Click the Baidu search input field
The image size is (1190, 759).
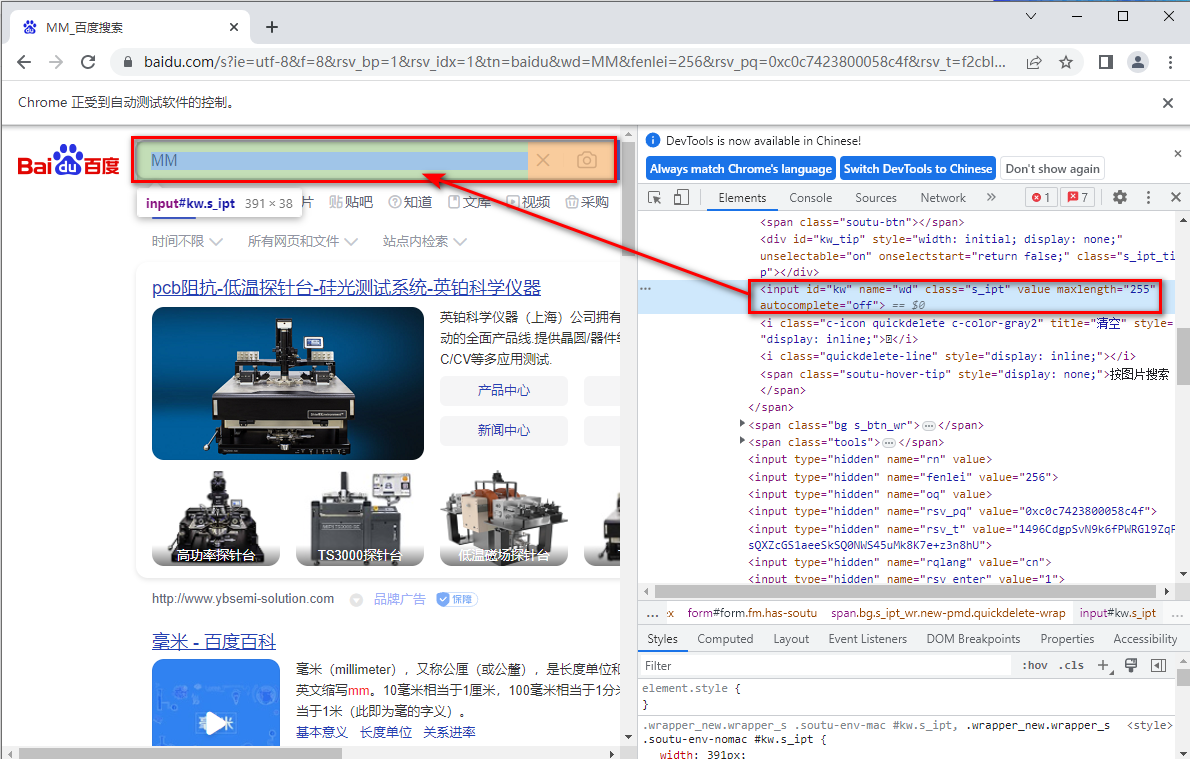click(x=338, y=160)
